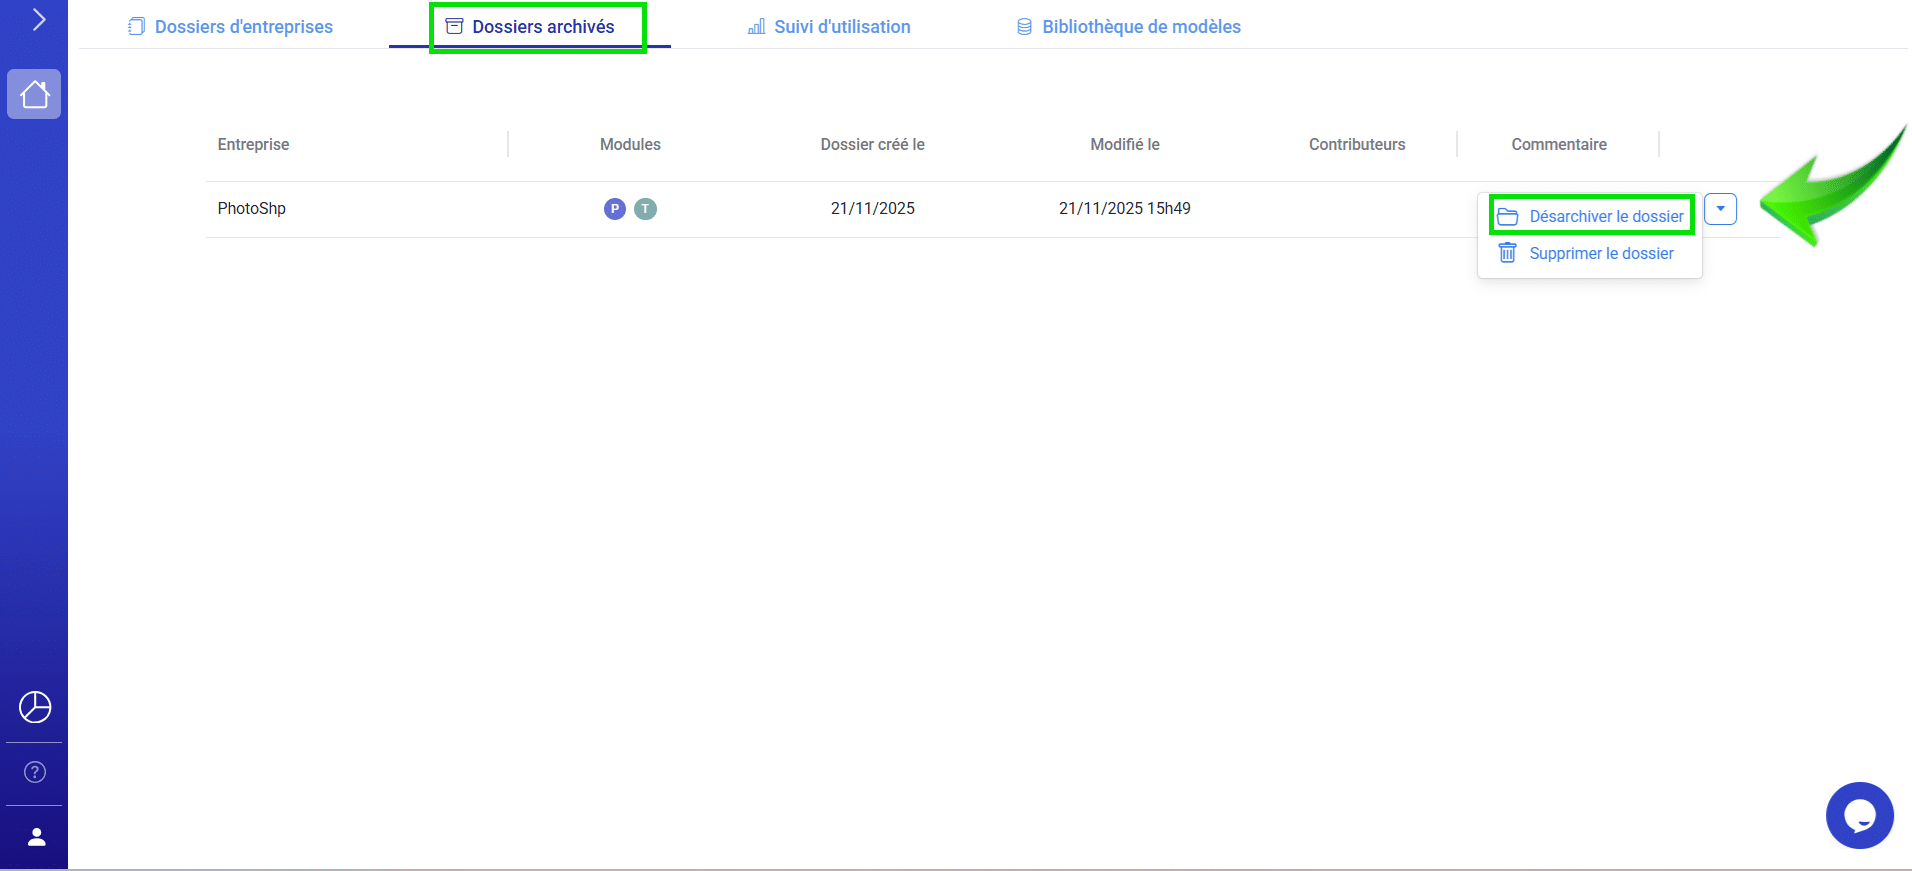The width and height of the screenshot is (1912, 871).
Task: Toggle the PhotoShp row actions dropdown
Action: [x=1720, y=209]
